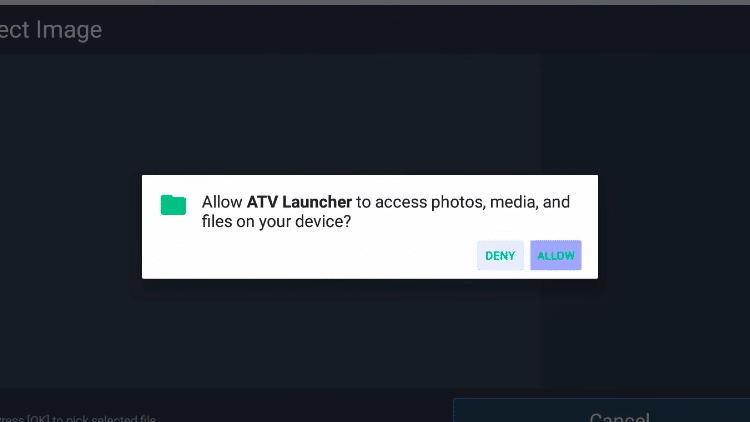Image resolution: width=750 pixels, height=422 pixels.
Task: Click the "files on your device?" text line
Action: pyautogui.click(x=276, y=222)
